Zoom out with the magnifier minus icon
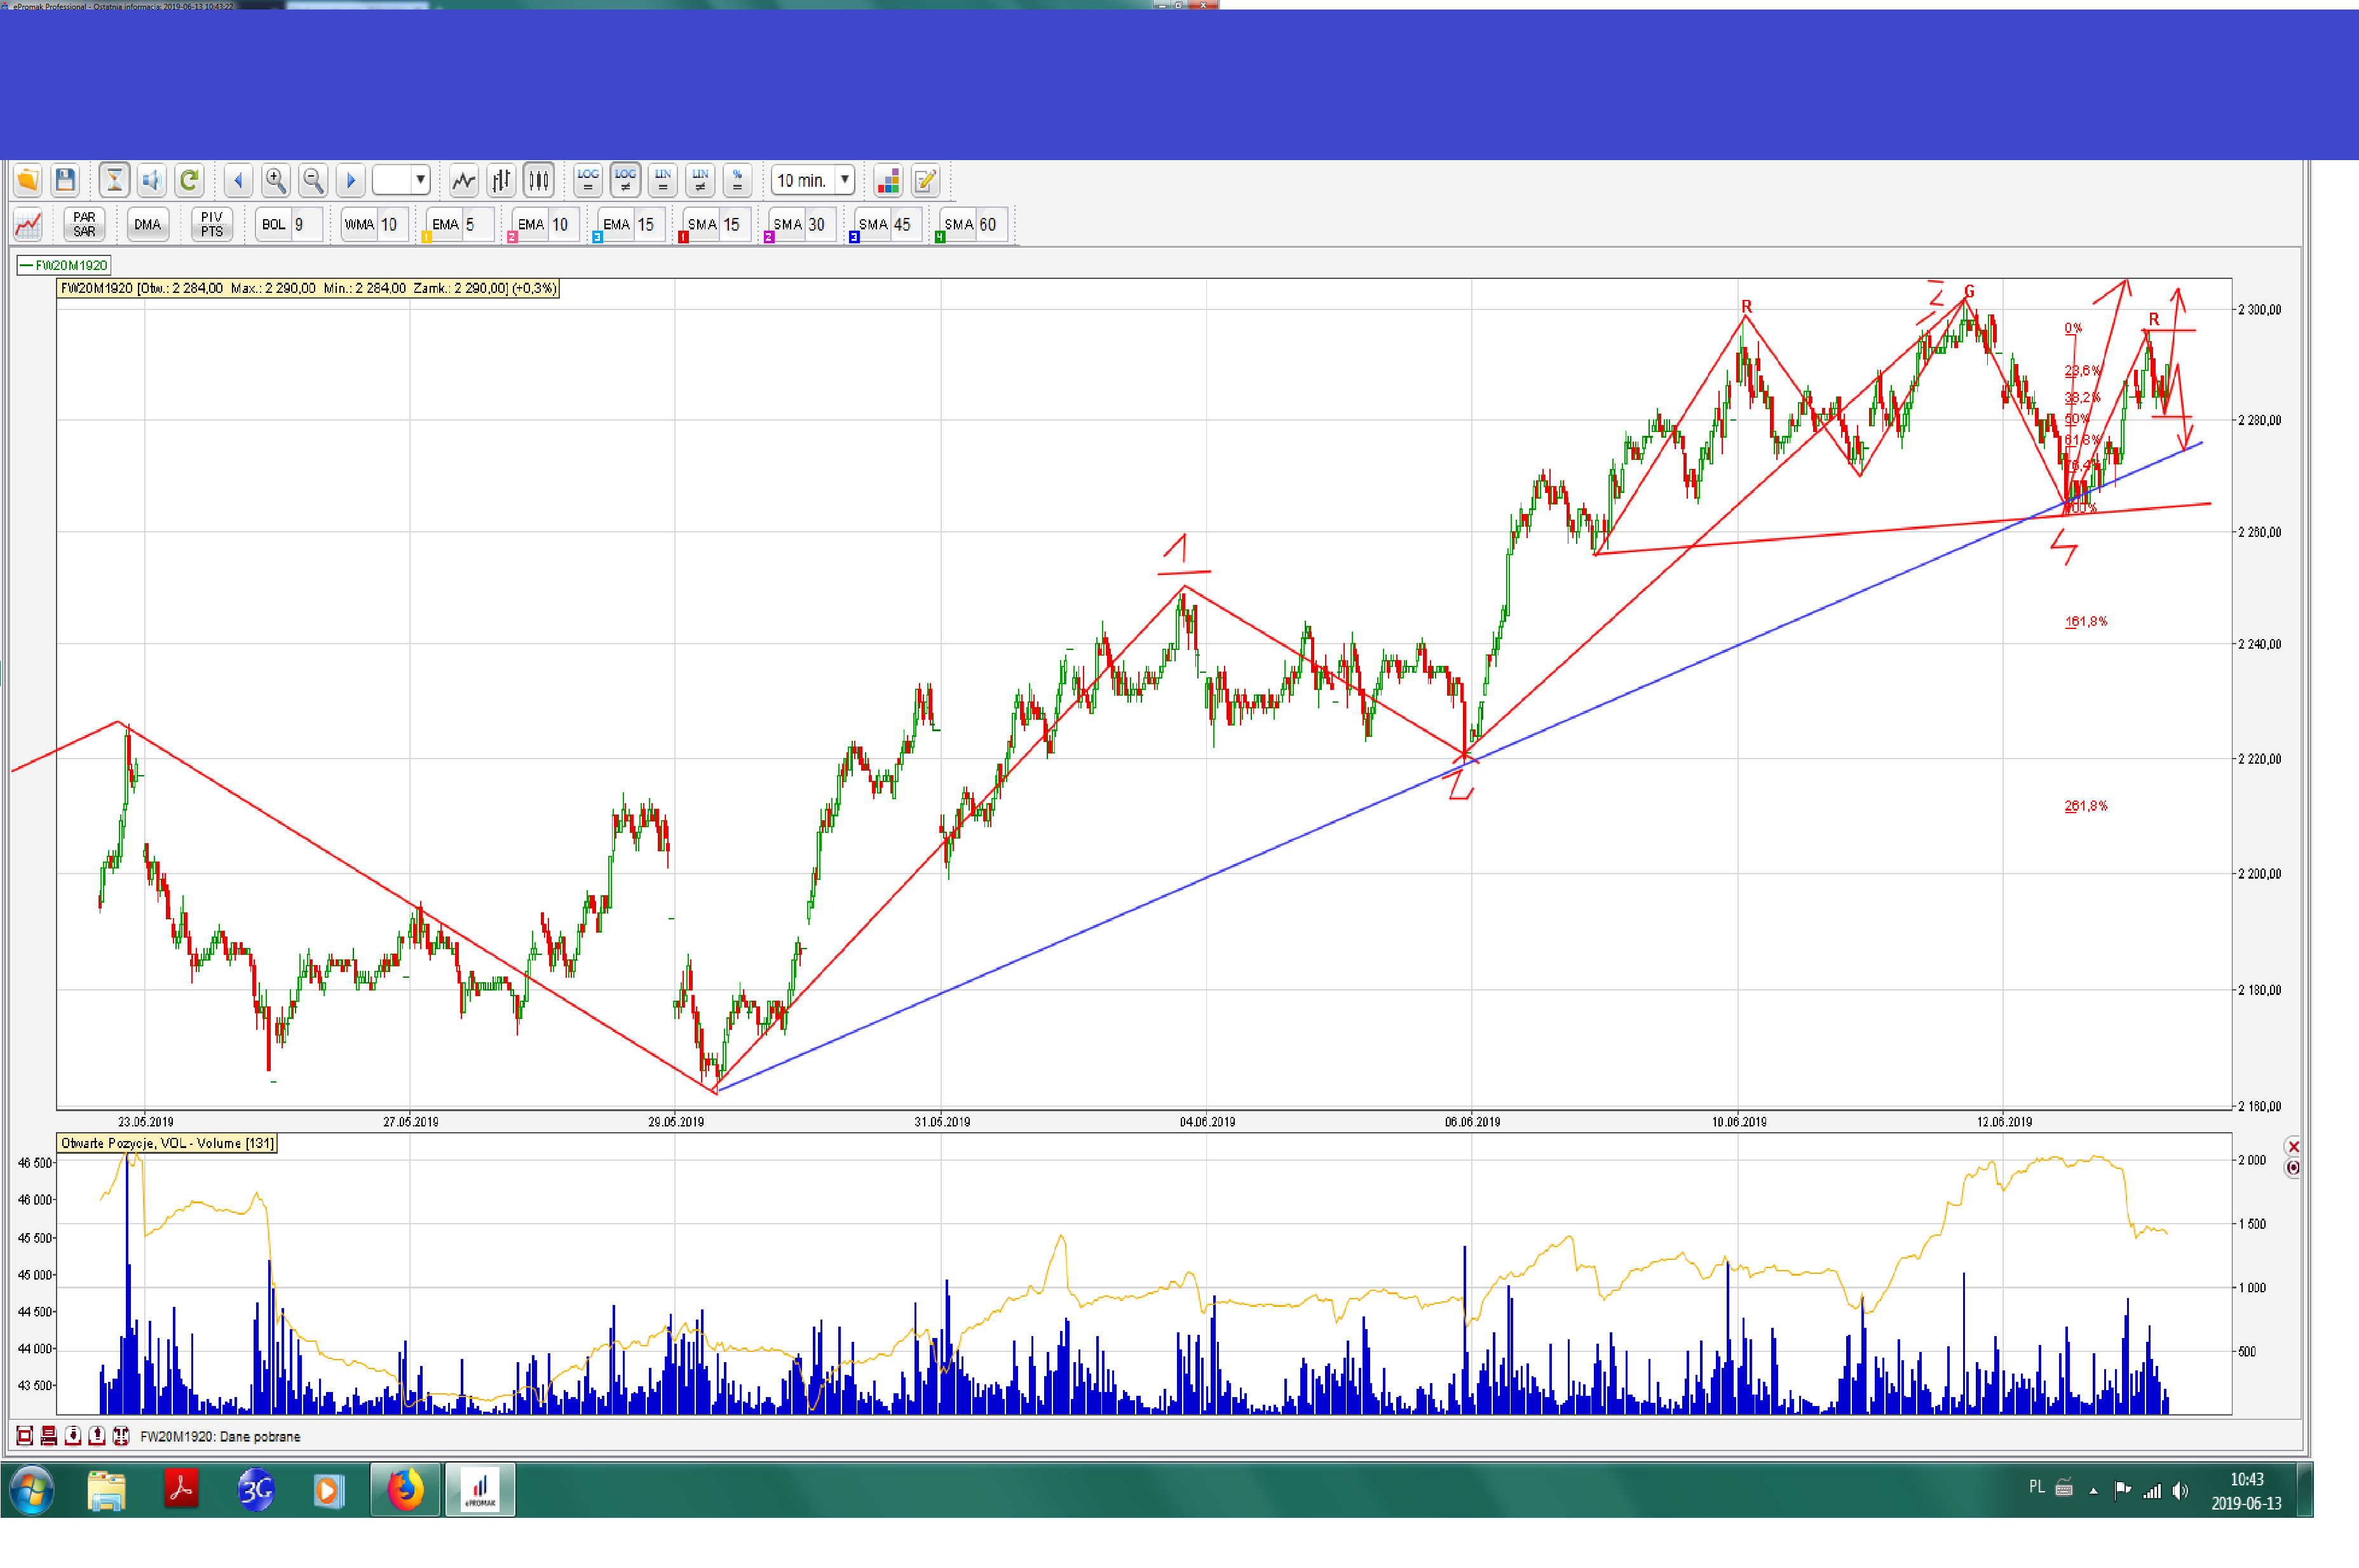2359x1568 pixels. click(313, 180)
